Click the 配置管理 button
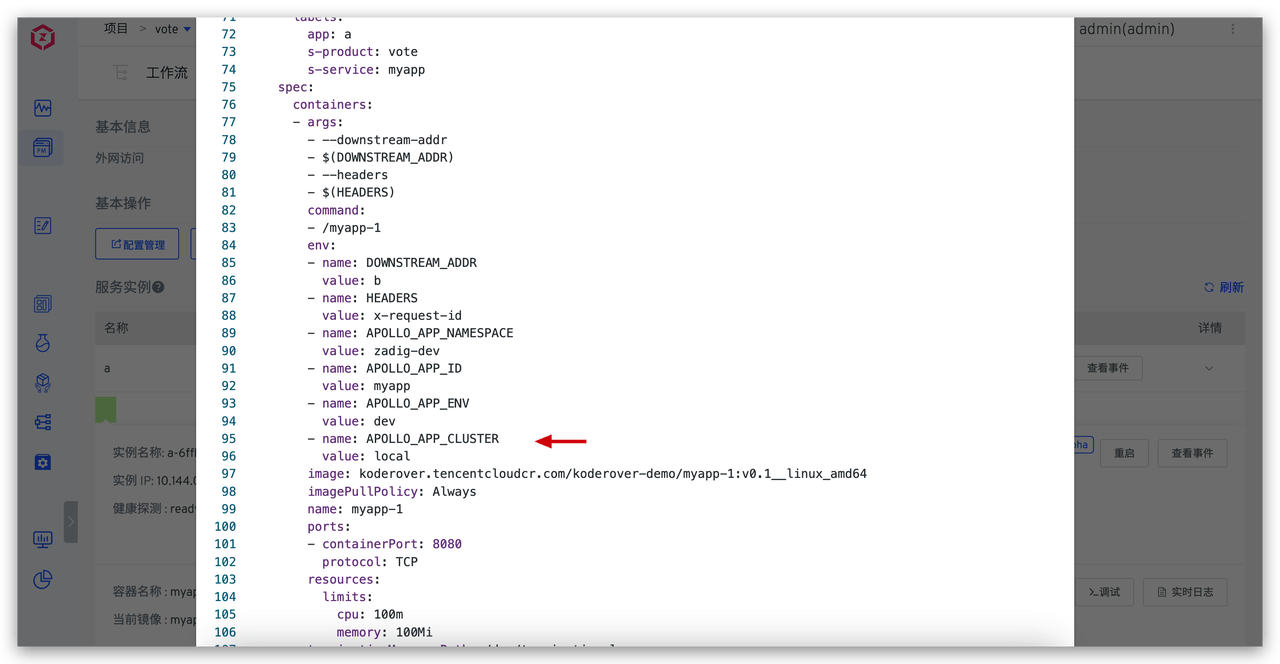This screenshot has height=664, width=1280. (137, 244)
